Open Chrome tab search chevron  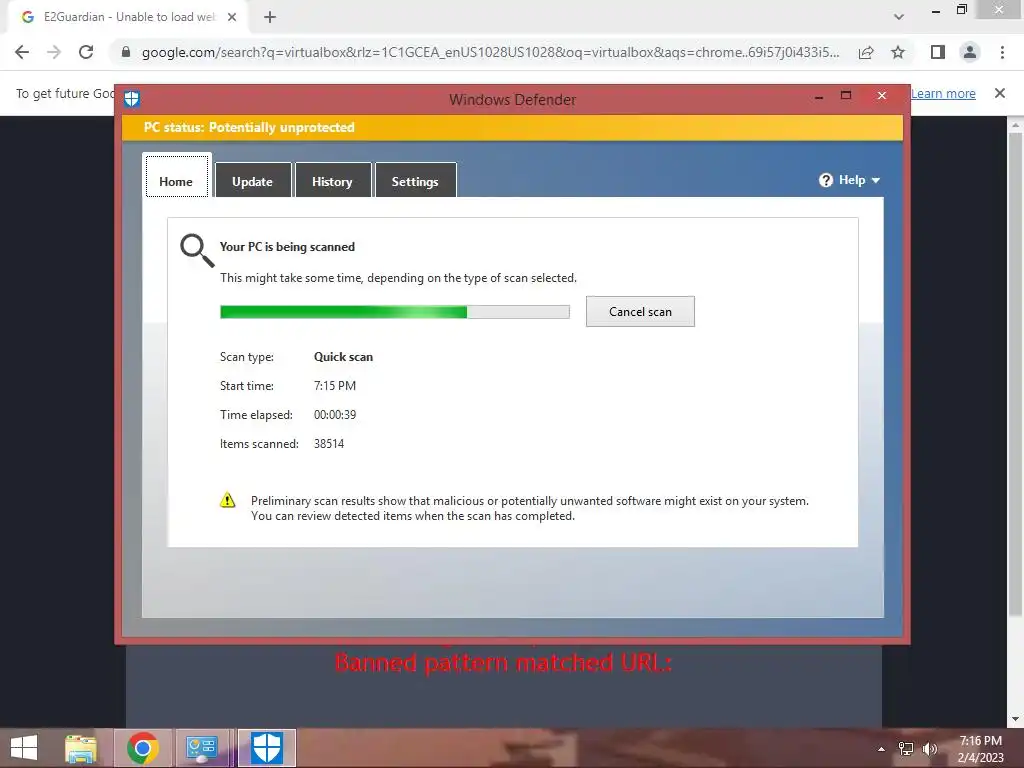899,17
